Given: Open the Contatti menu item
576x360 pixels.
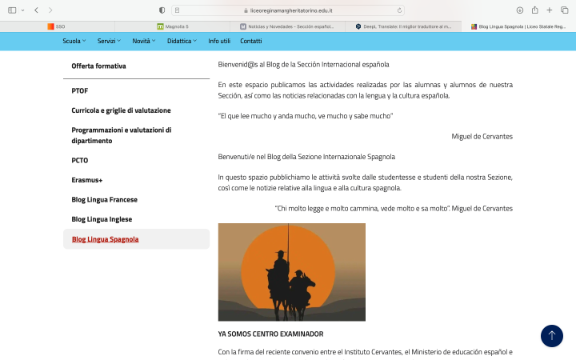Looking at the screenshot, I should (251, 41).
